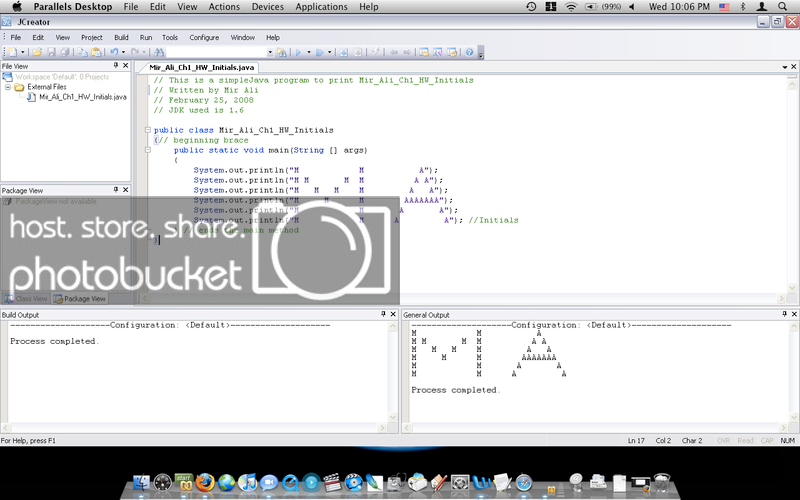Click the Copy toolbar icon

point(82,52)
